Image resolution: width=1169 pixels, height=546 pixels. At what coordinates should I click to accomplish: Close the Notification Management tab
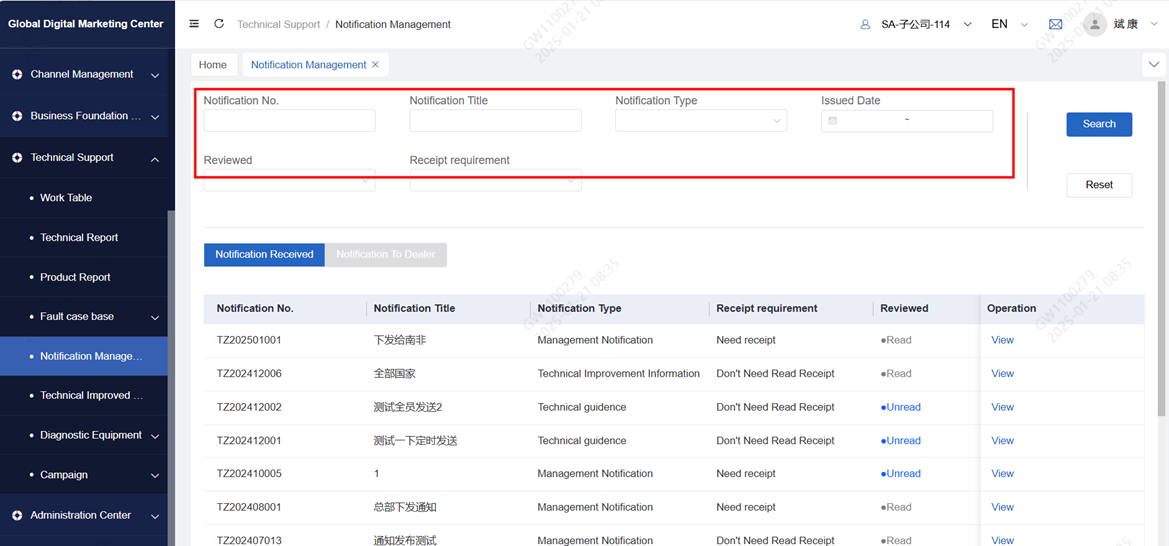coord(376,65)
